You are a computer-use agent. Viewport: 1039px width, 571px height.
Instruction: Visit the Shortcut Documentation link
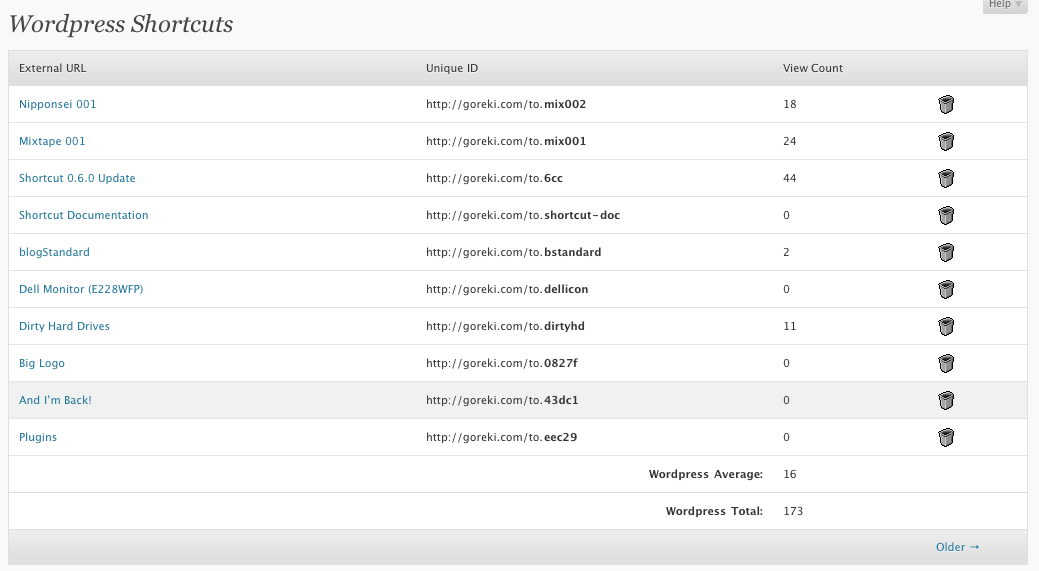[x=83, y=215]
